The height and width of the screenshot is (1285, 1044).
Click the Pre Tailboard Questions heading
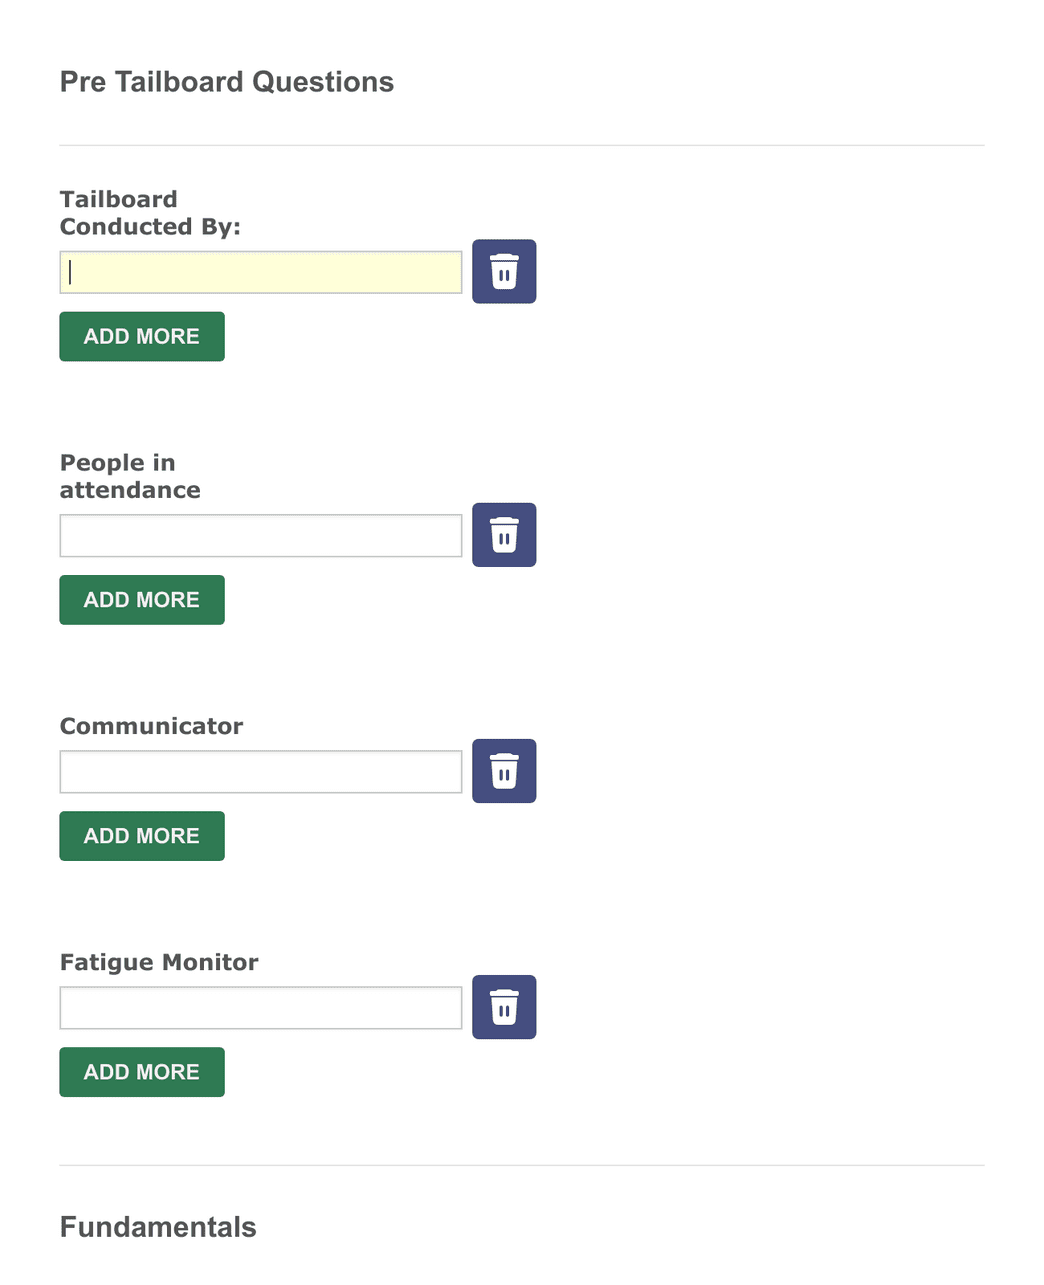[x=226, y=82]
